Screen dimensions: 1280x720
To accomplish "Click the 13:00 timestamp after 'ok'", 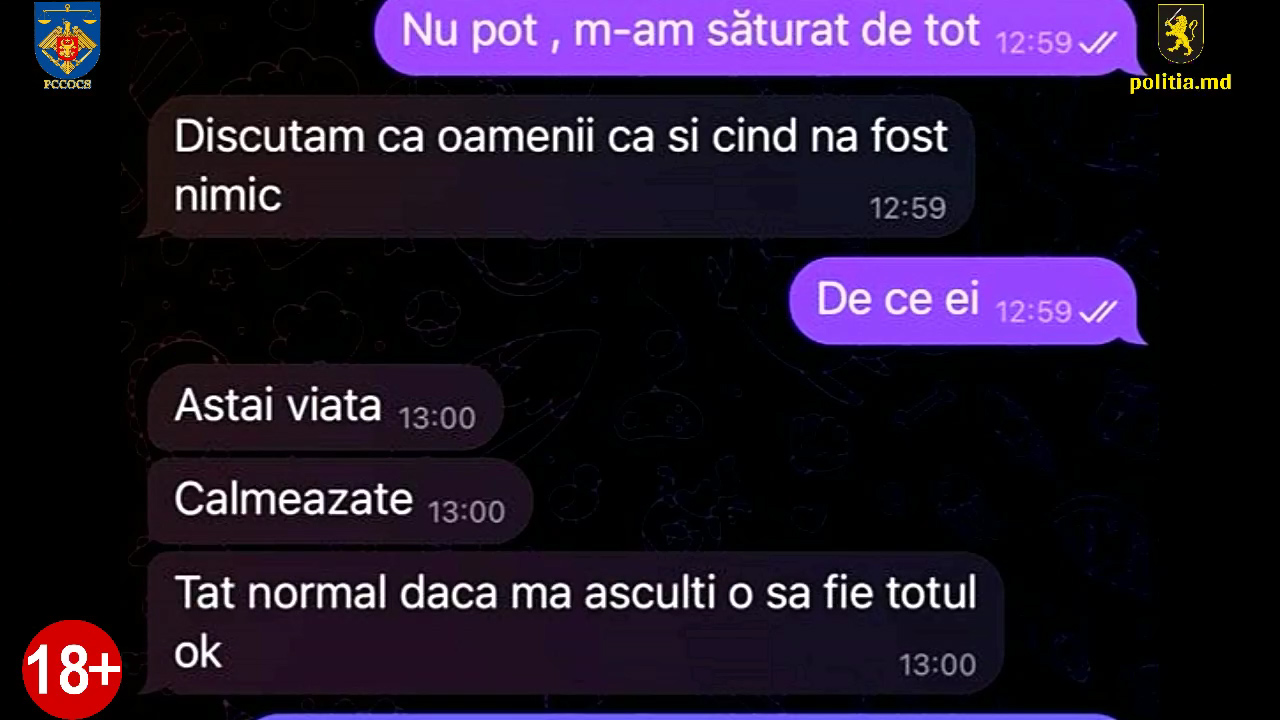I will pos(937,664).
